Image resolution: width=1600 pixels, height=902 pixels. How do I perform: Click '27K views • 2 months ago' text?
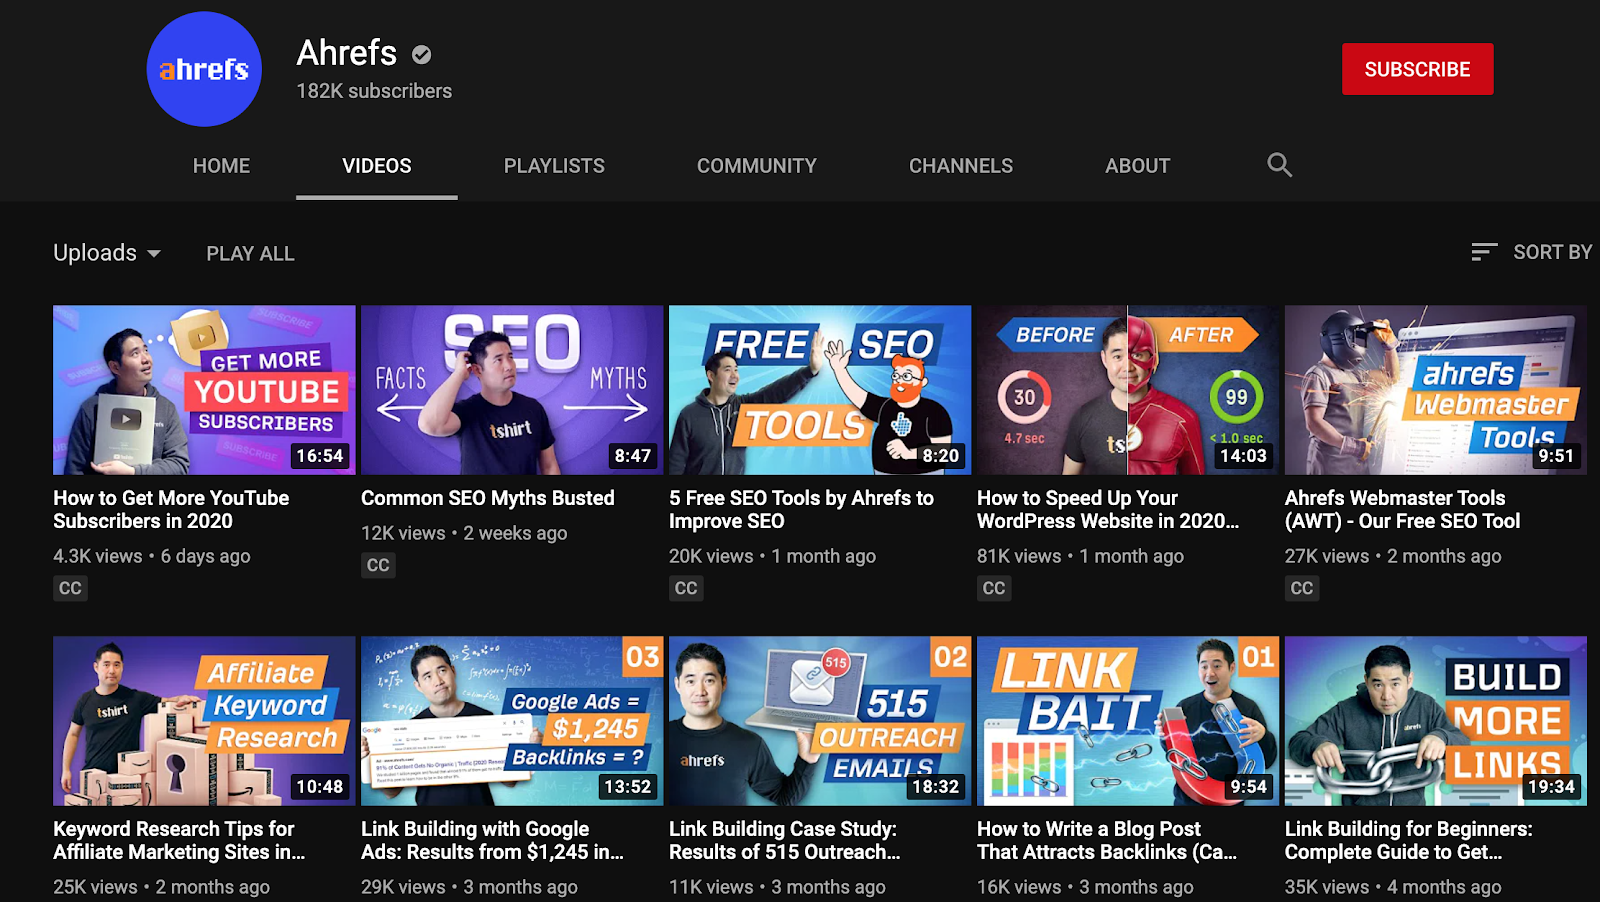pos(1393,556)
